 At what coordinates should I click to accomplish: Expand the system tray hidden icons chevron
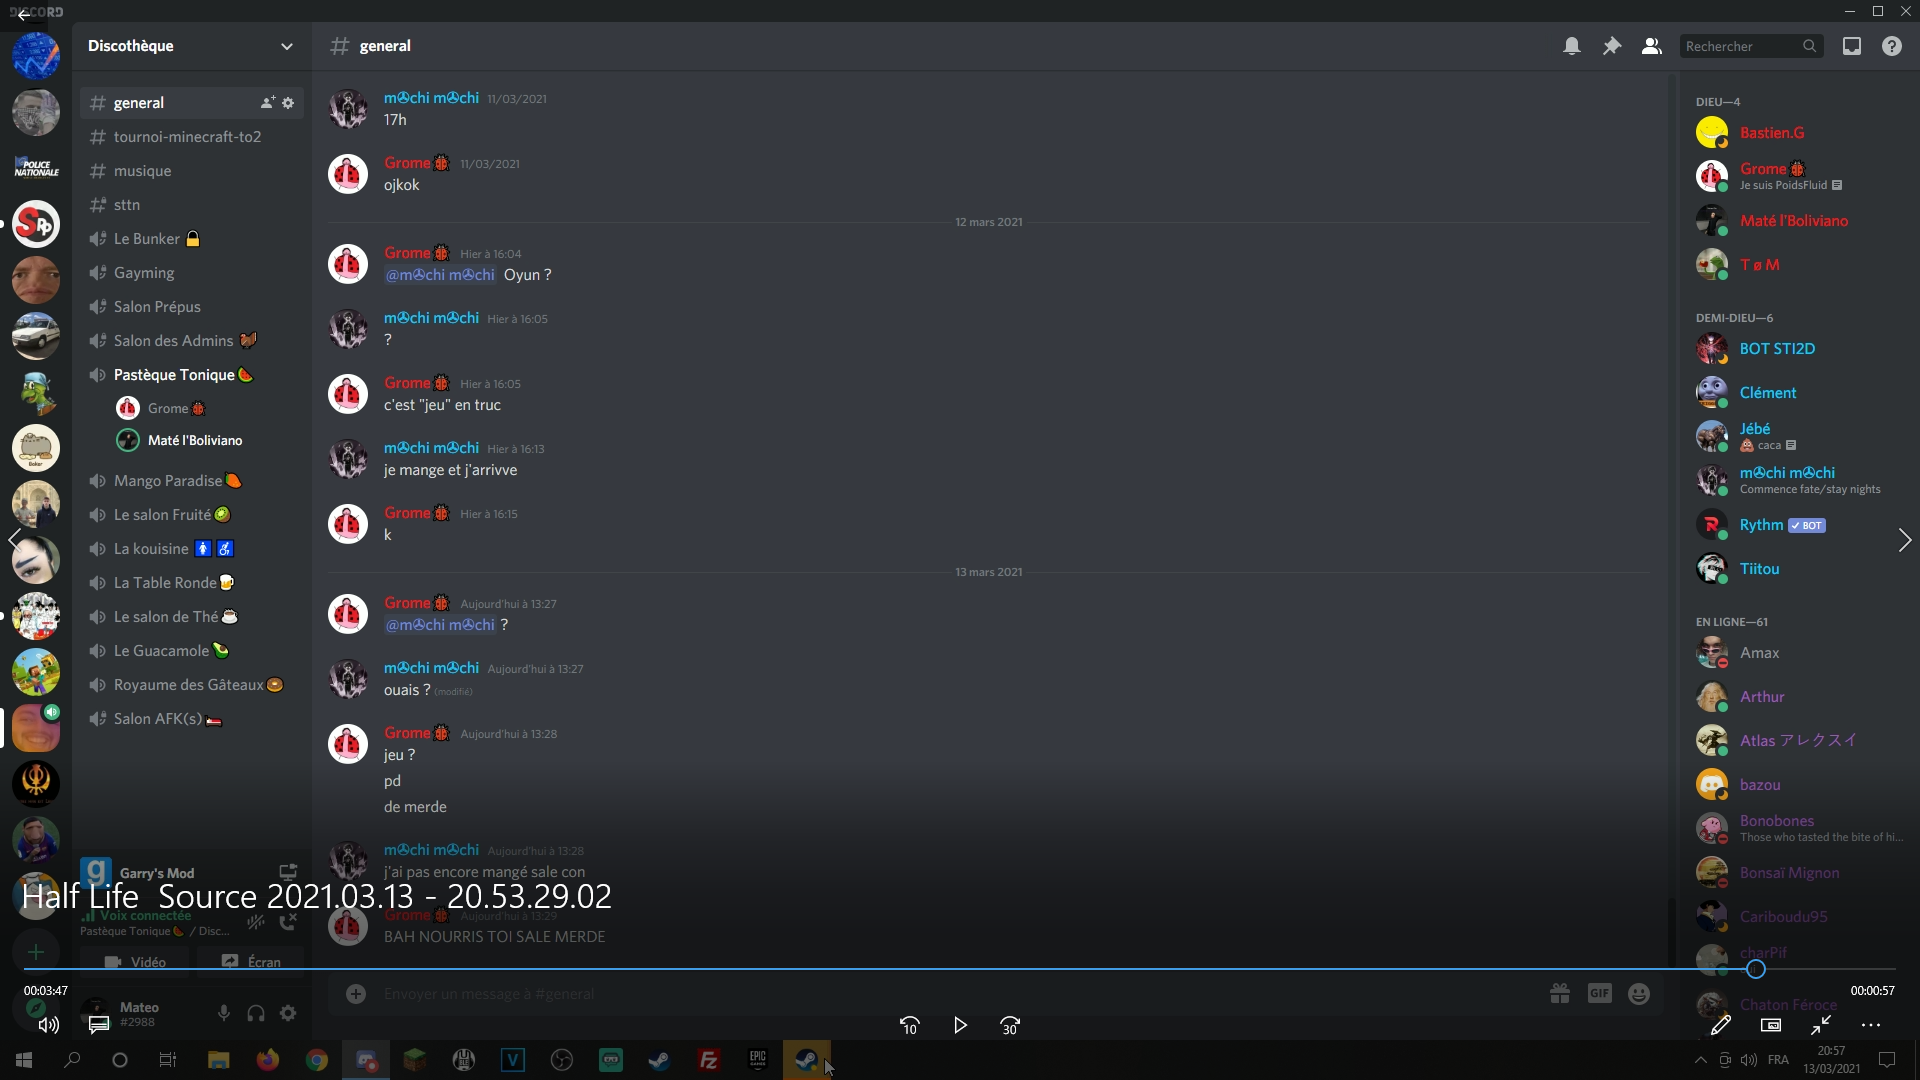(1700, 1060)
